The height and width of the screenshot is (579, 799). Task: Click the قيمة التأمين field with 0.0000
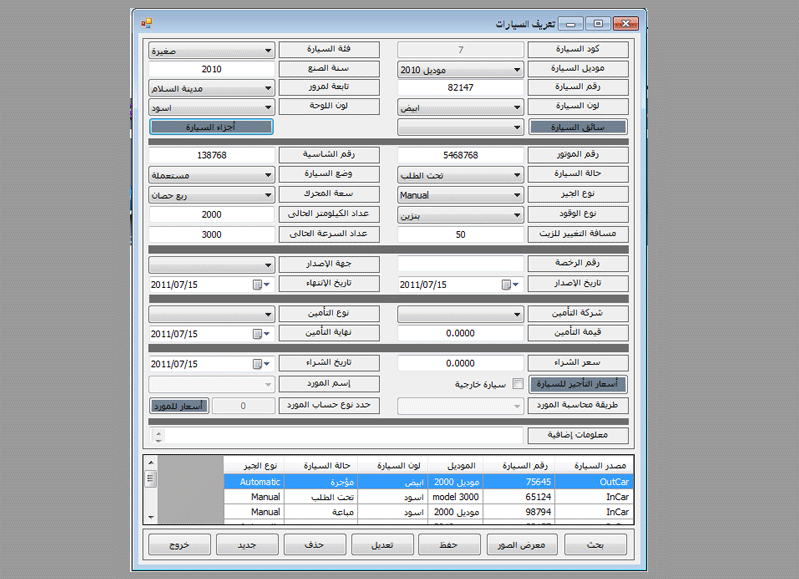pyautogui.click(x=461, y=333)
